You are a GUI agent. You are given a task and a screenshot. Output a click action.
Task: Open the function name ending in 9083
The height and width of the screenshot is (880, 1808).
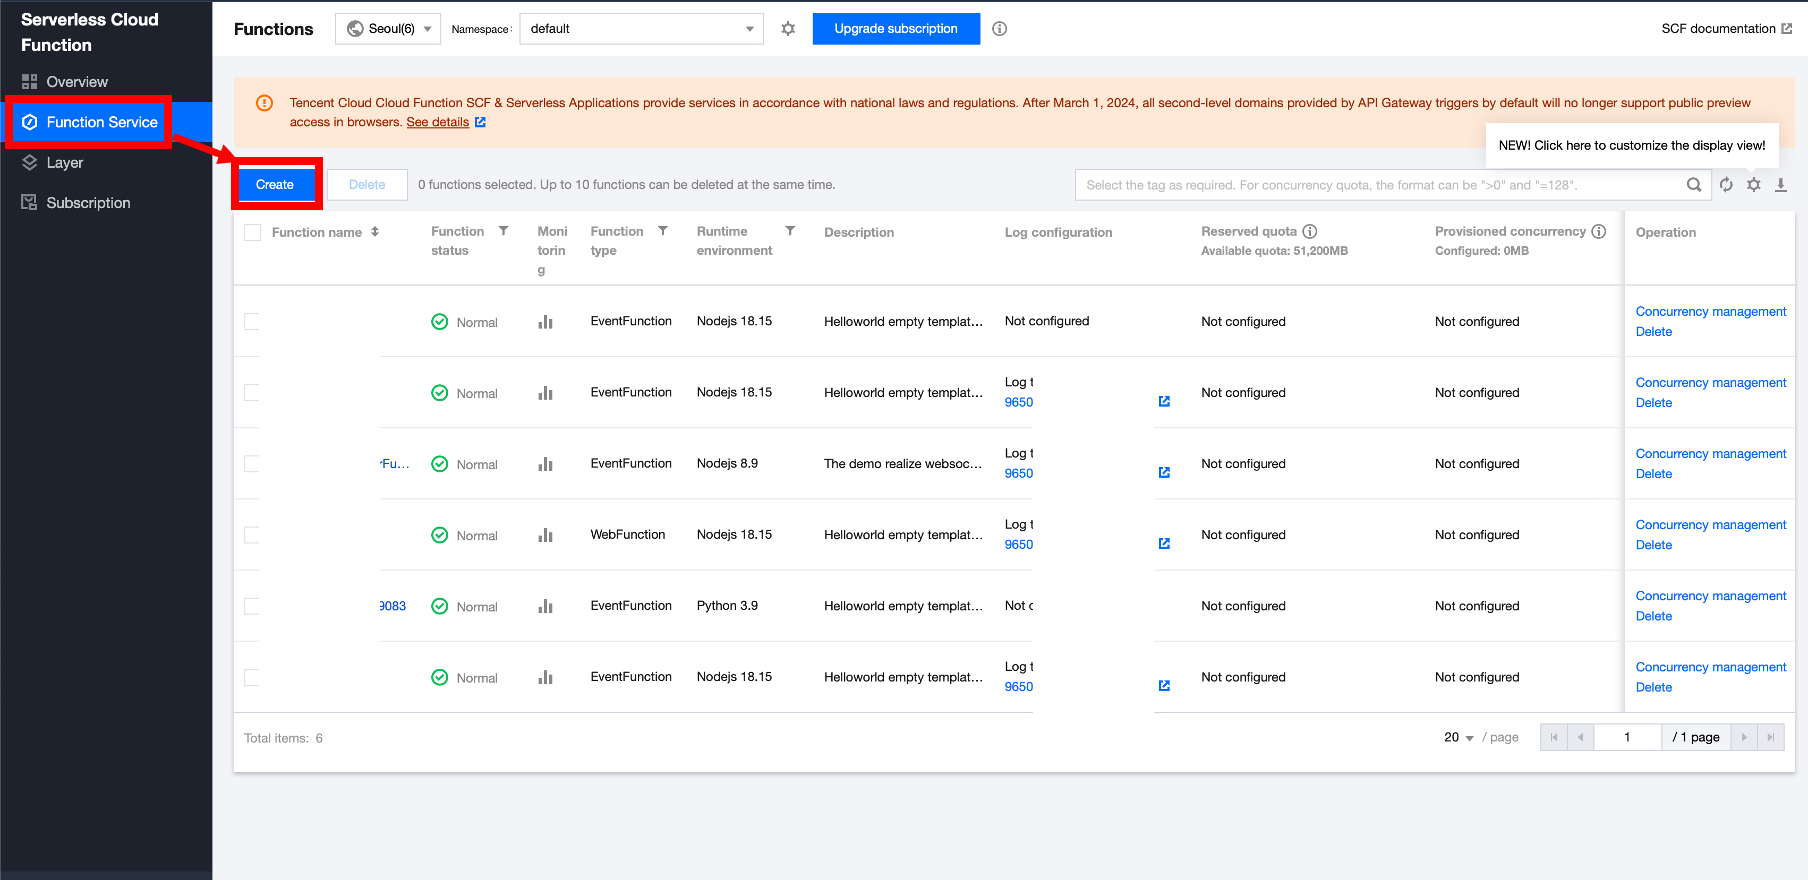pos(393,606)
